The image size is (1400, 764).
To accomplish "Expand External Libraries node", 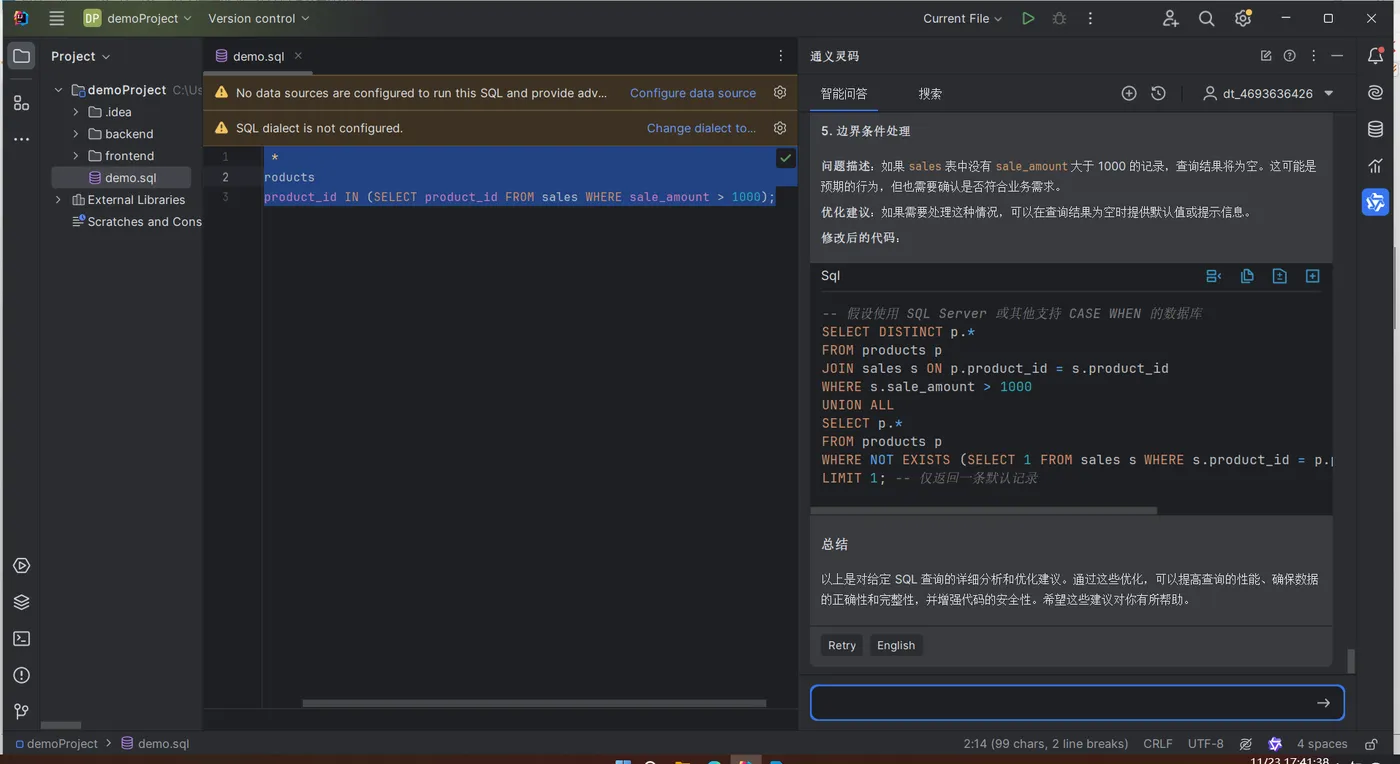I will coord(58,200).
